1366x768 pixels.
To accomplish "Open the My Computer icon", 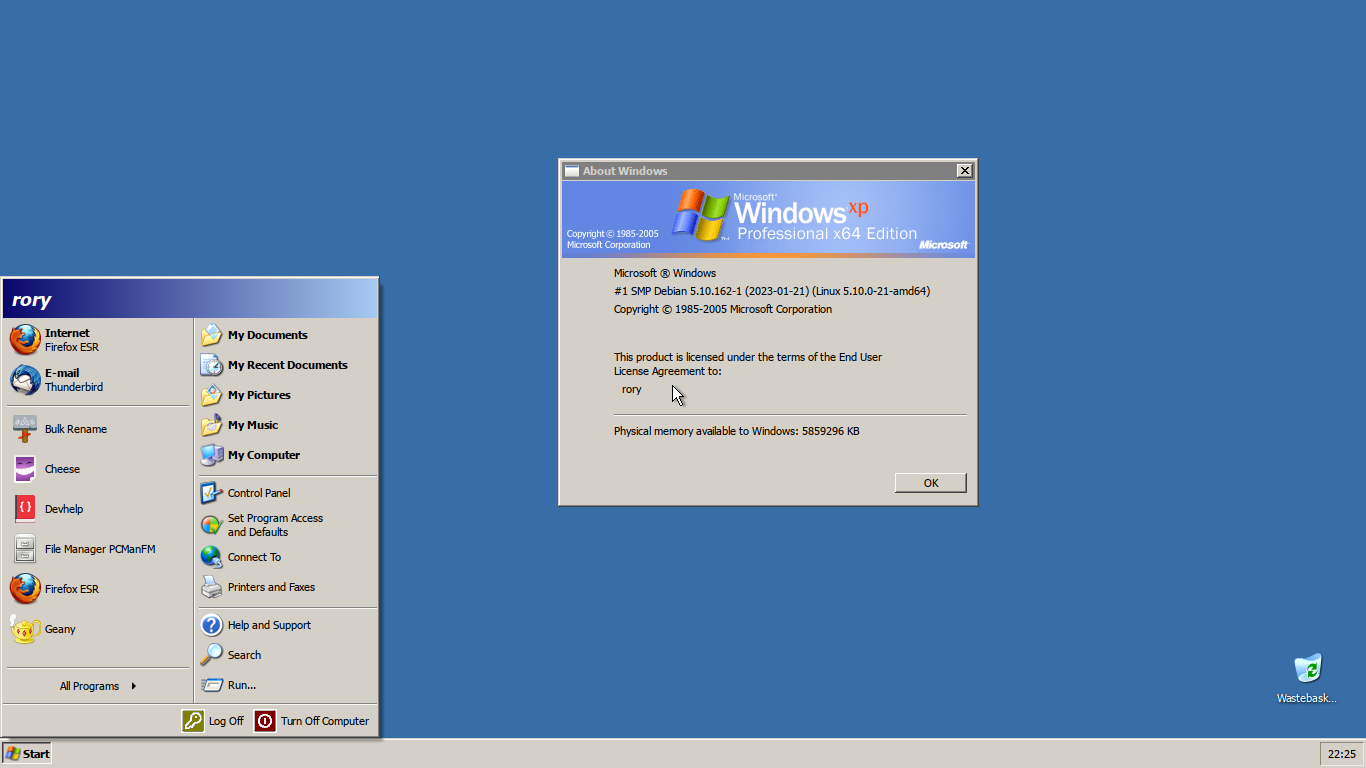I will pos(211,455).
